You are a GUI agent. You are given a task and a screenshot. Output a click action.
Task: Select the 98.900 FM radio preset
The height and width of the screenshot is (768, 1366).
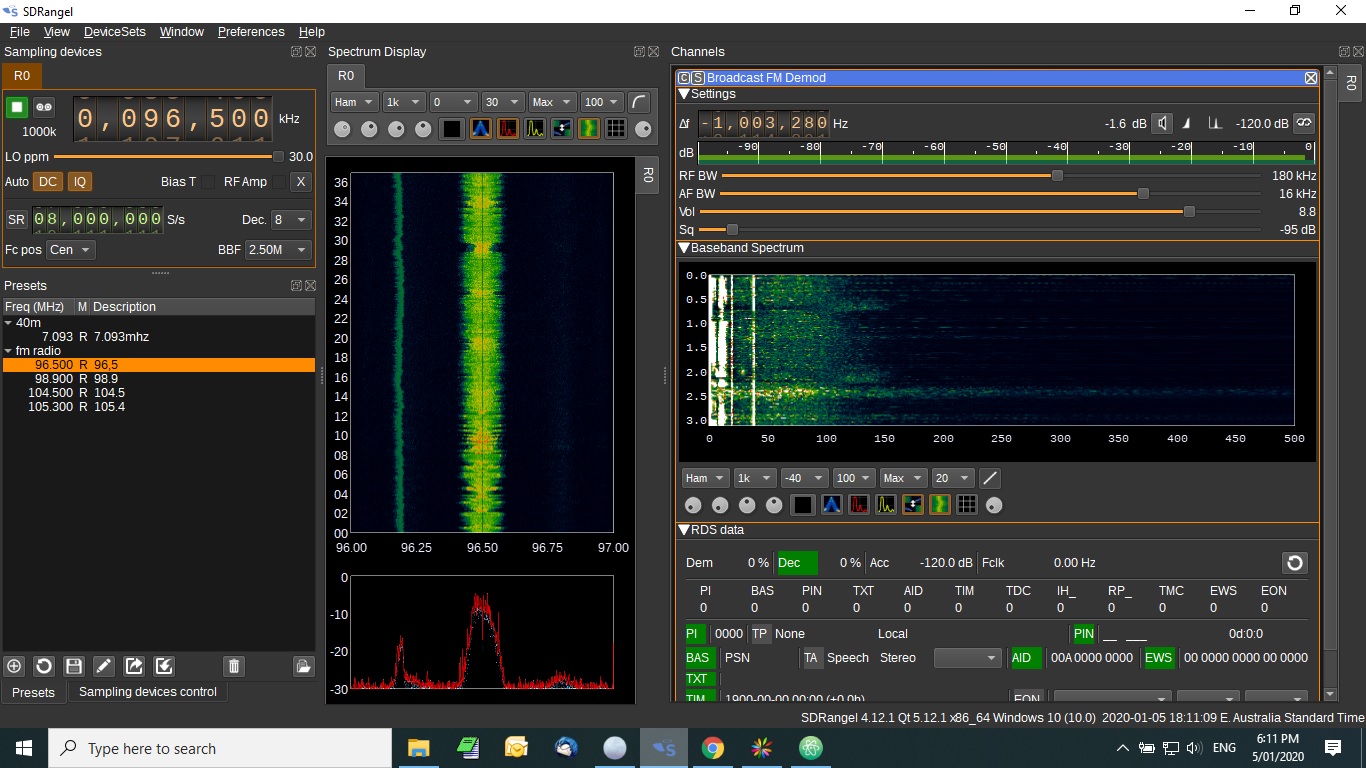tap(55, 379)
